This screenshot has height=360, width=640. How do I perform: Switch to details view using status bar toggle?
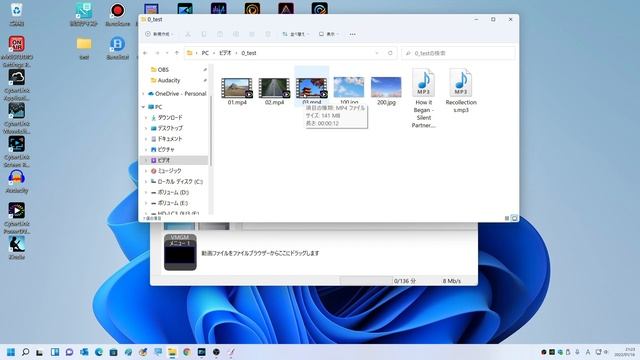coord(507,218)
